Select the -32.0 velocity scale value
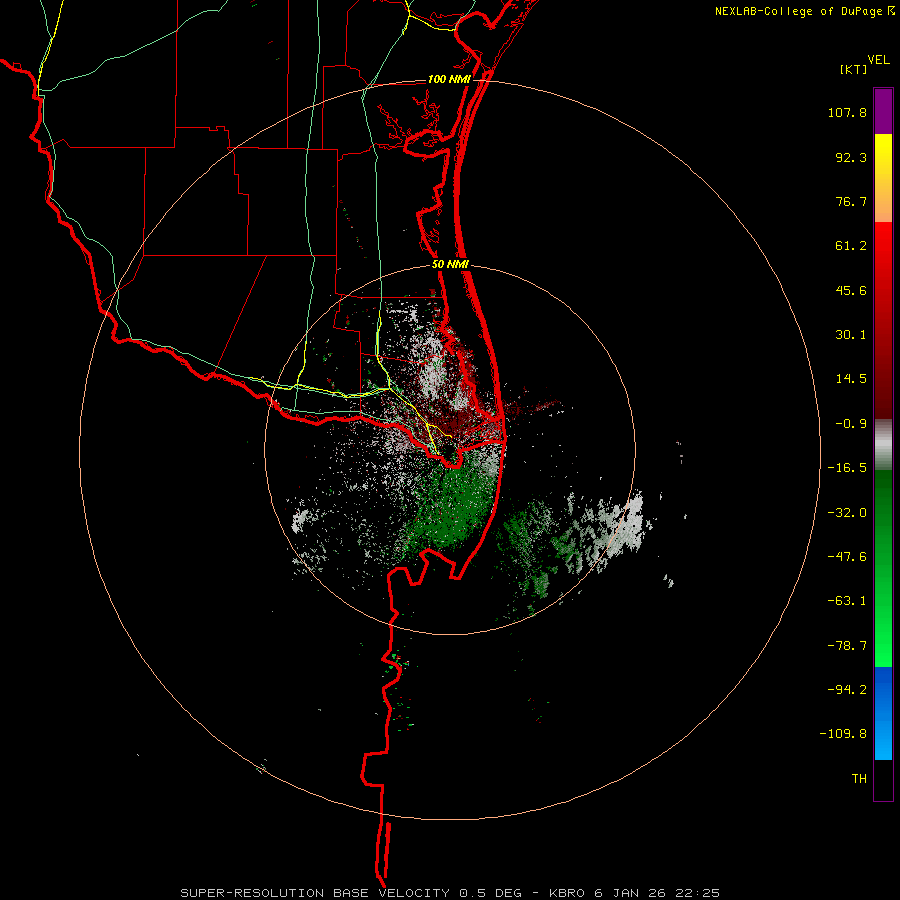Image resolution: width=900 pixels, height=900 pixels. click(x=847, y=513)
